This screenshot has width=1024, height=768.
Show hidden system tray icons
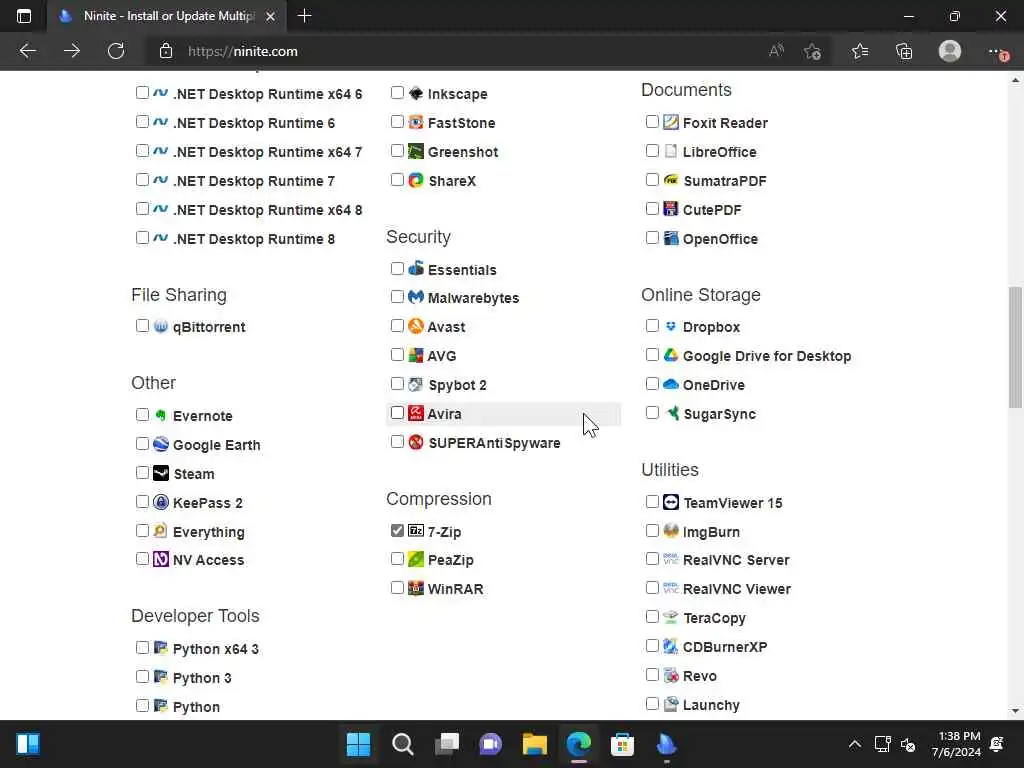pos(854,744)
